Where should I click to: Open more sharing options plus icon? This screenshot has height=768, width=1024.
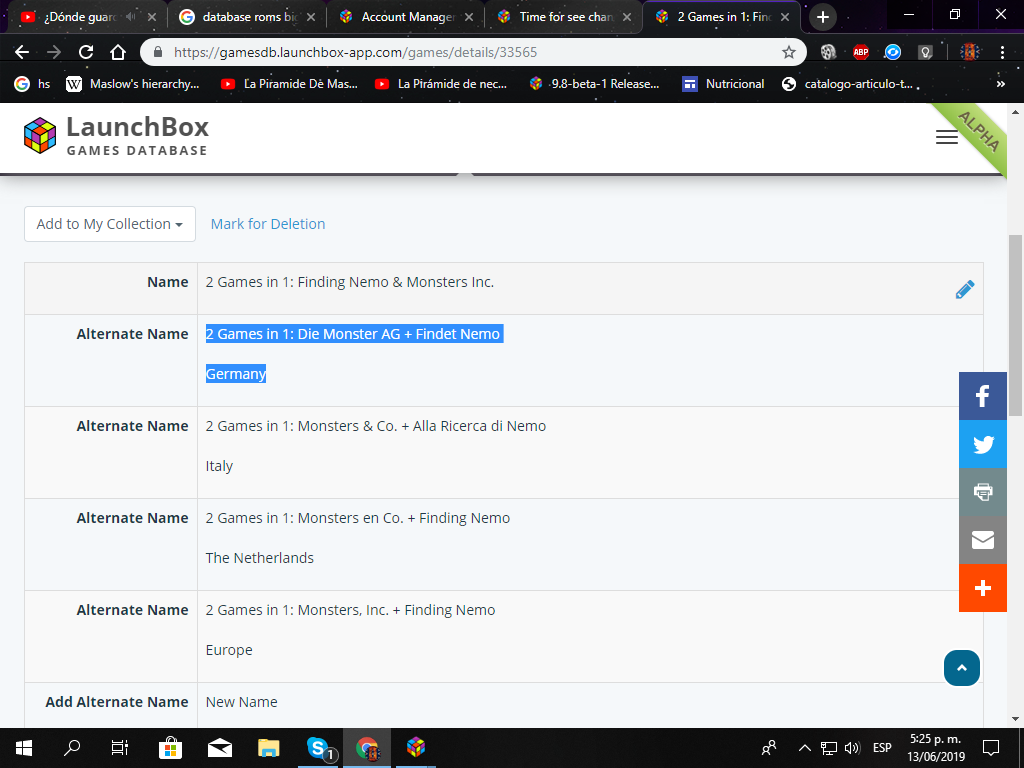tap(982, 588)
